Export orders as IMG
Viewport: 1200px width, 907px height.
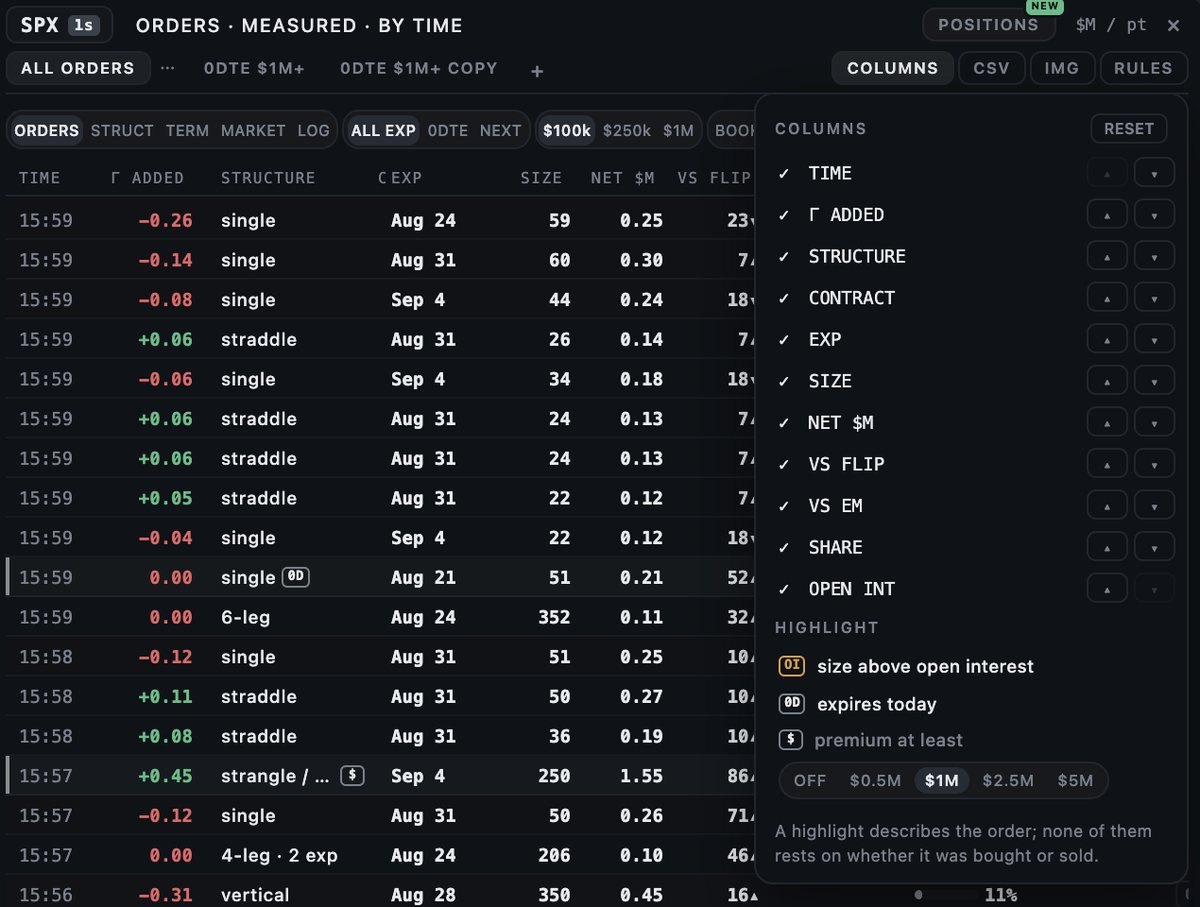(x=1062, y=68)
